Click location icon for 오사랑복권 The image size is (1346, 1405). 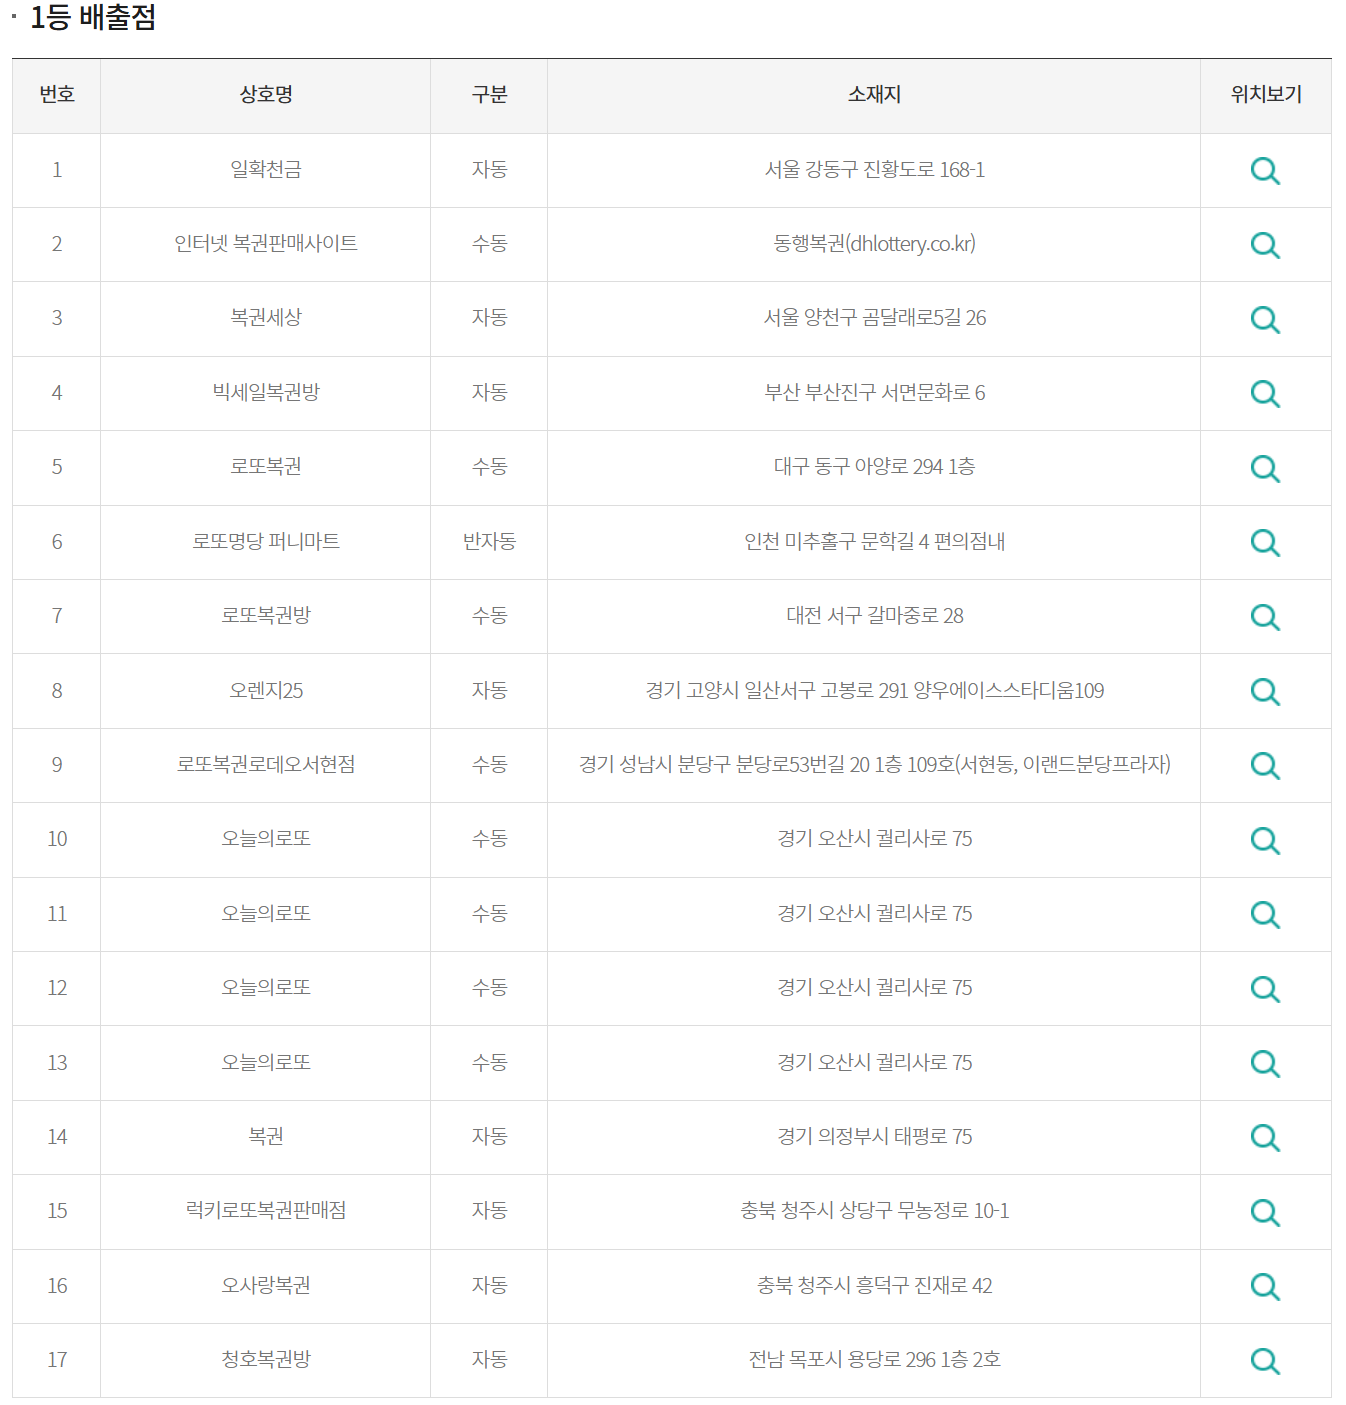[x=1265, y=1286]
